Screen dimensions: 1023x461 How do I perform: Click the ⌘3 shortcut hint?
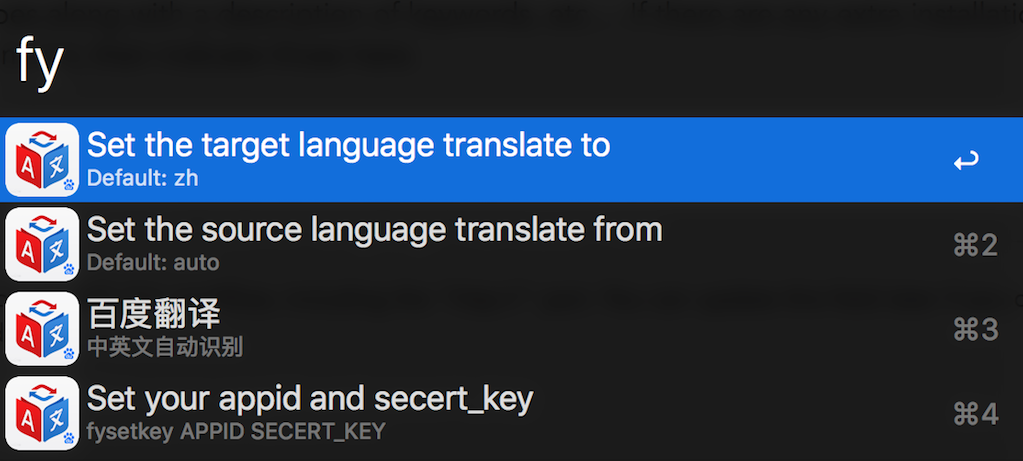(975, 329)
